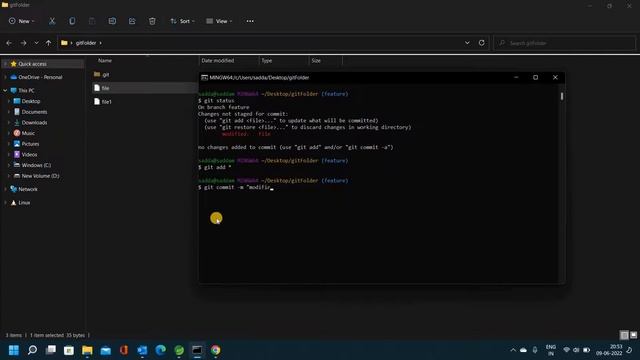Screen dimensions: 640x360
Task: Expand the Network tree node
Action: tap(5, 189)
